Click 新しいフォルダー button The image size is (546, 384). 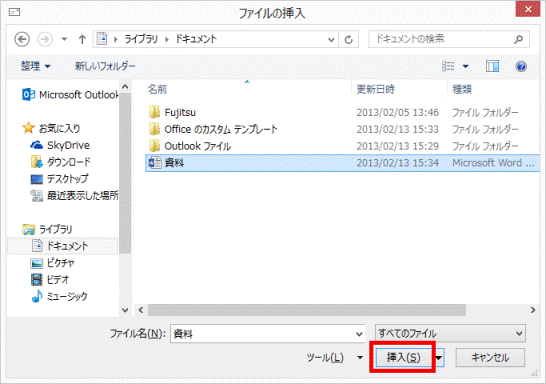[x=105, y=66]
